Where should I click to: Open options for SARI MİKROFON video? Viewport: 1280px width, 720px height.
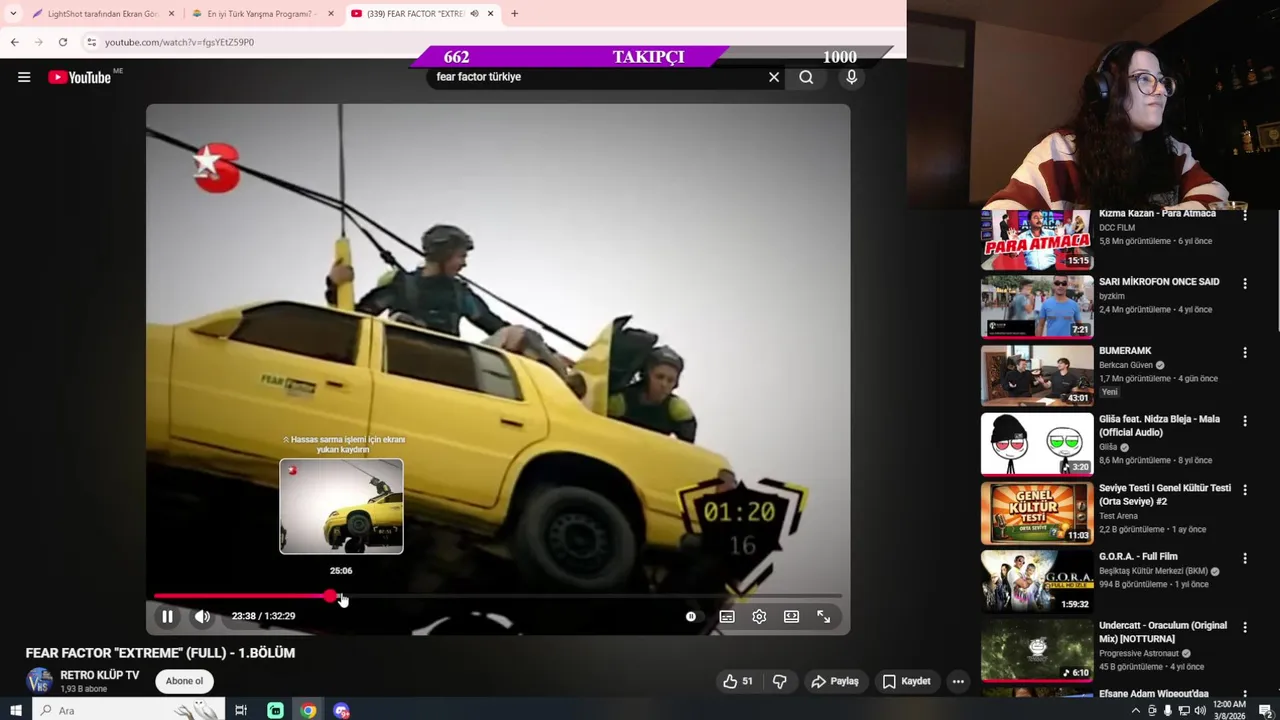pyautogui.click(x=1245, y=284)
